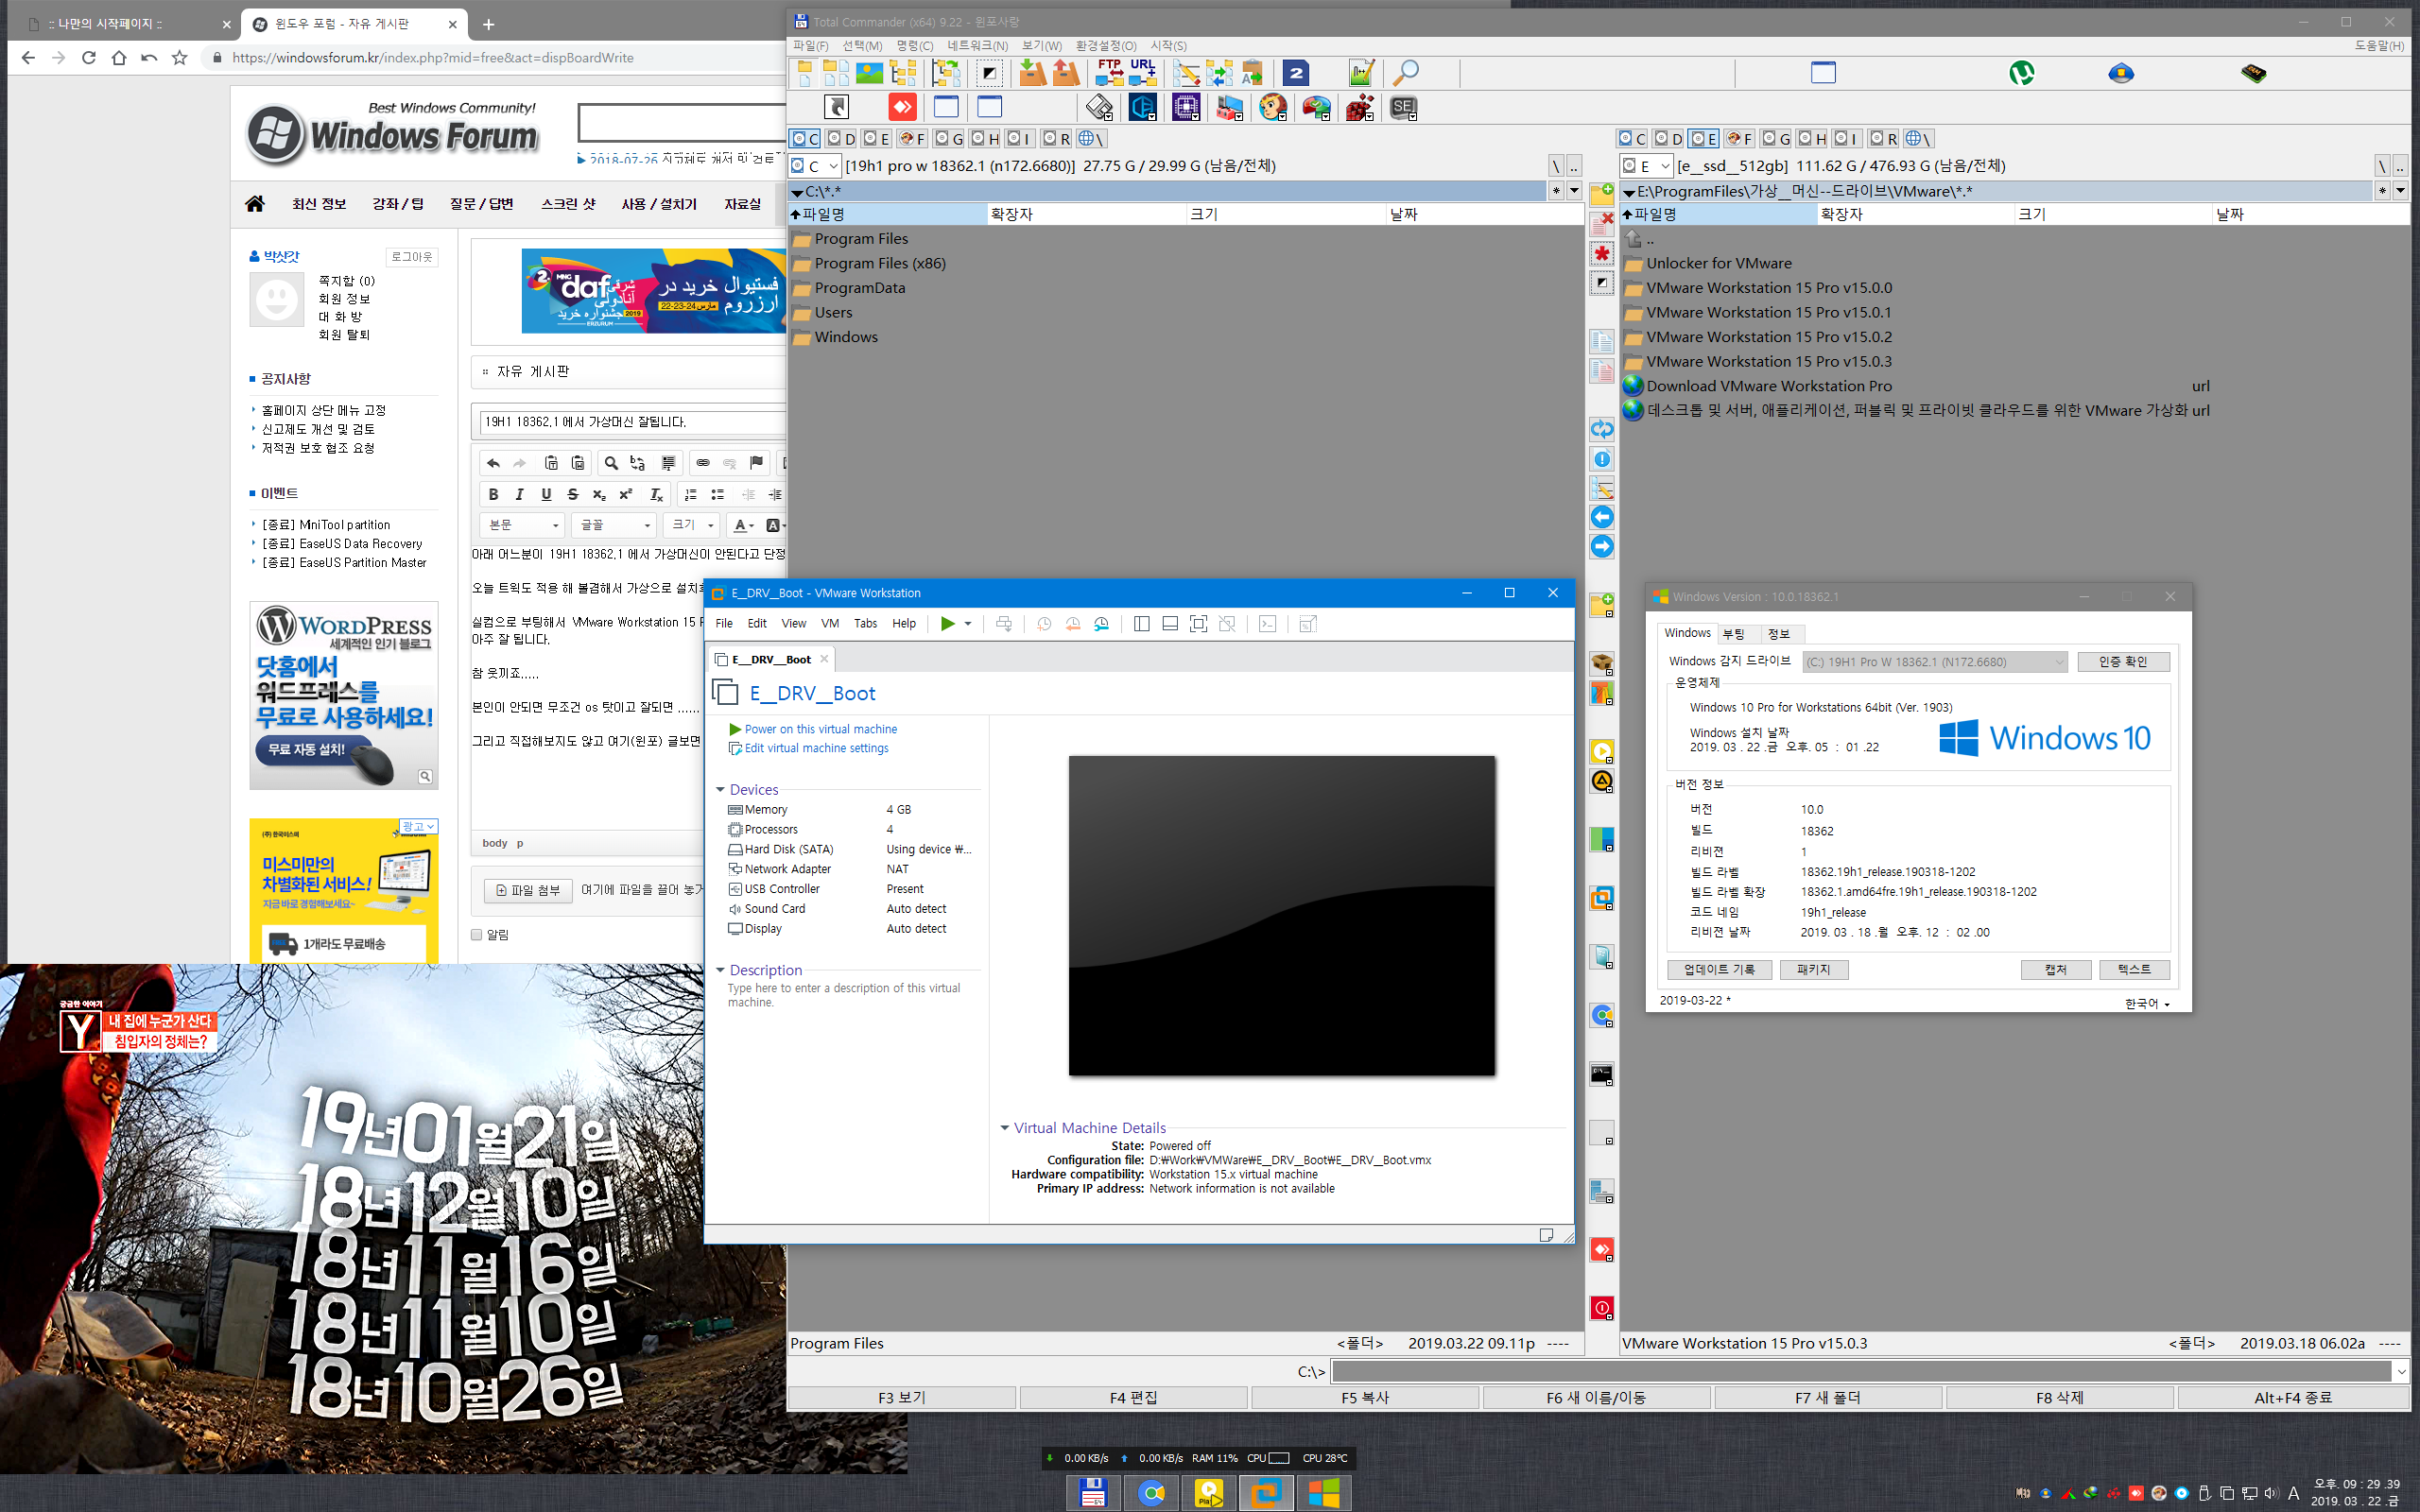The height and width of the screenshot is (1512, 2420).
Task: Click 파일 첨부 button below forum editor
Action: (528, 890)
